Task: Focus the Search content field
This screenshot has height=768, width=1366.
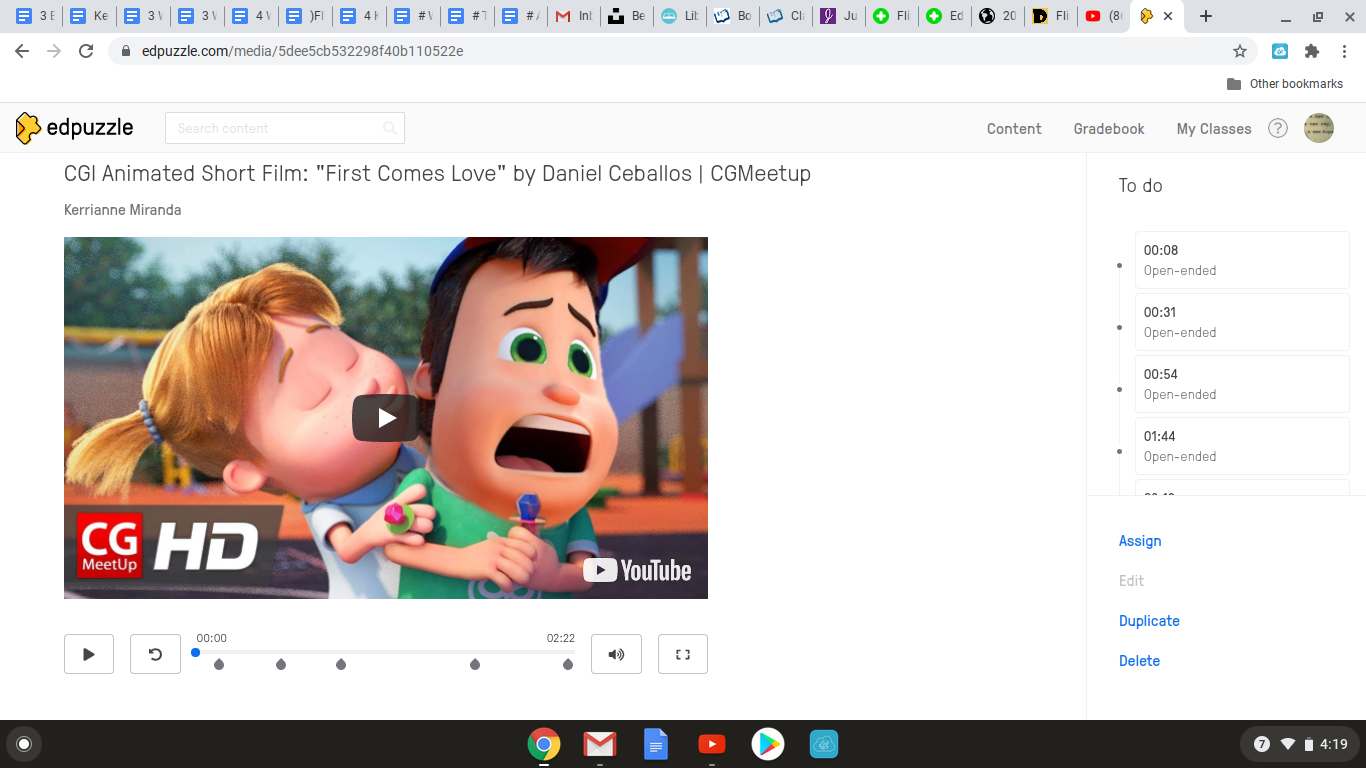Action: pyautogui.click(x=285, y=128)
